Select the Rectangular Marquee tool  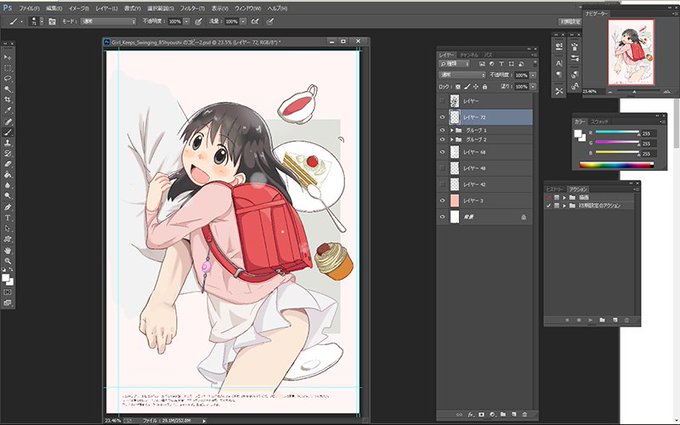7,68
